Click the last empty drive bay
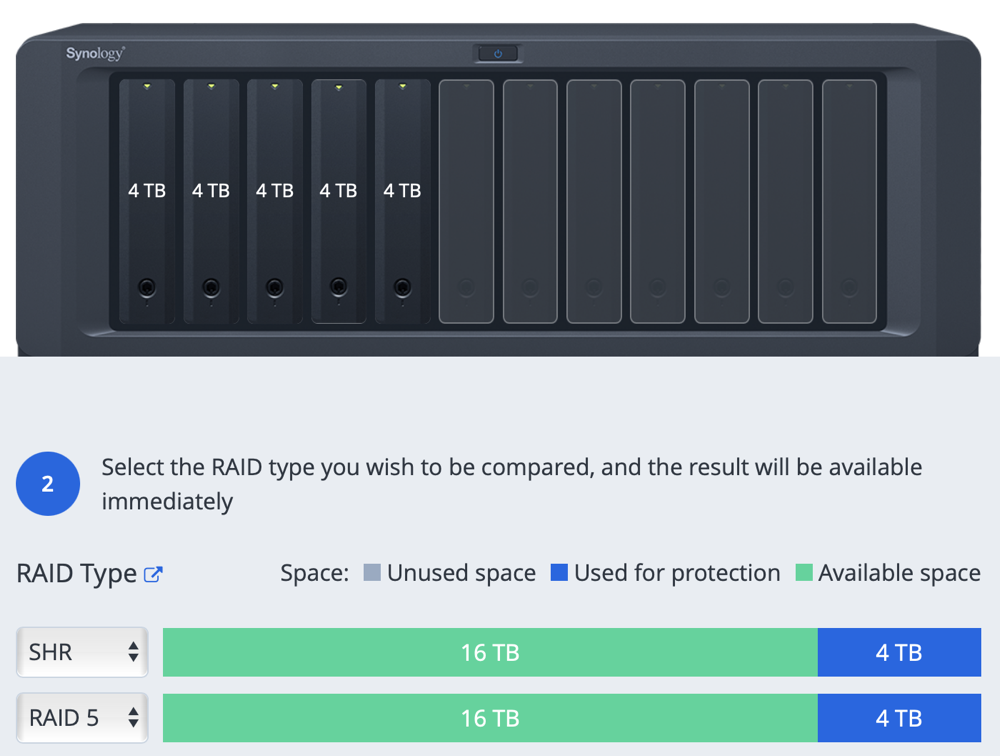The width and height of the screenshot is (1000, 756). pyautogui.click(x=849, y=200)
